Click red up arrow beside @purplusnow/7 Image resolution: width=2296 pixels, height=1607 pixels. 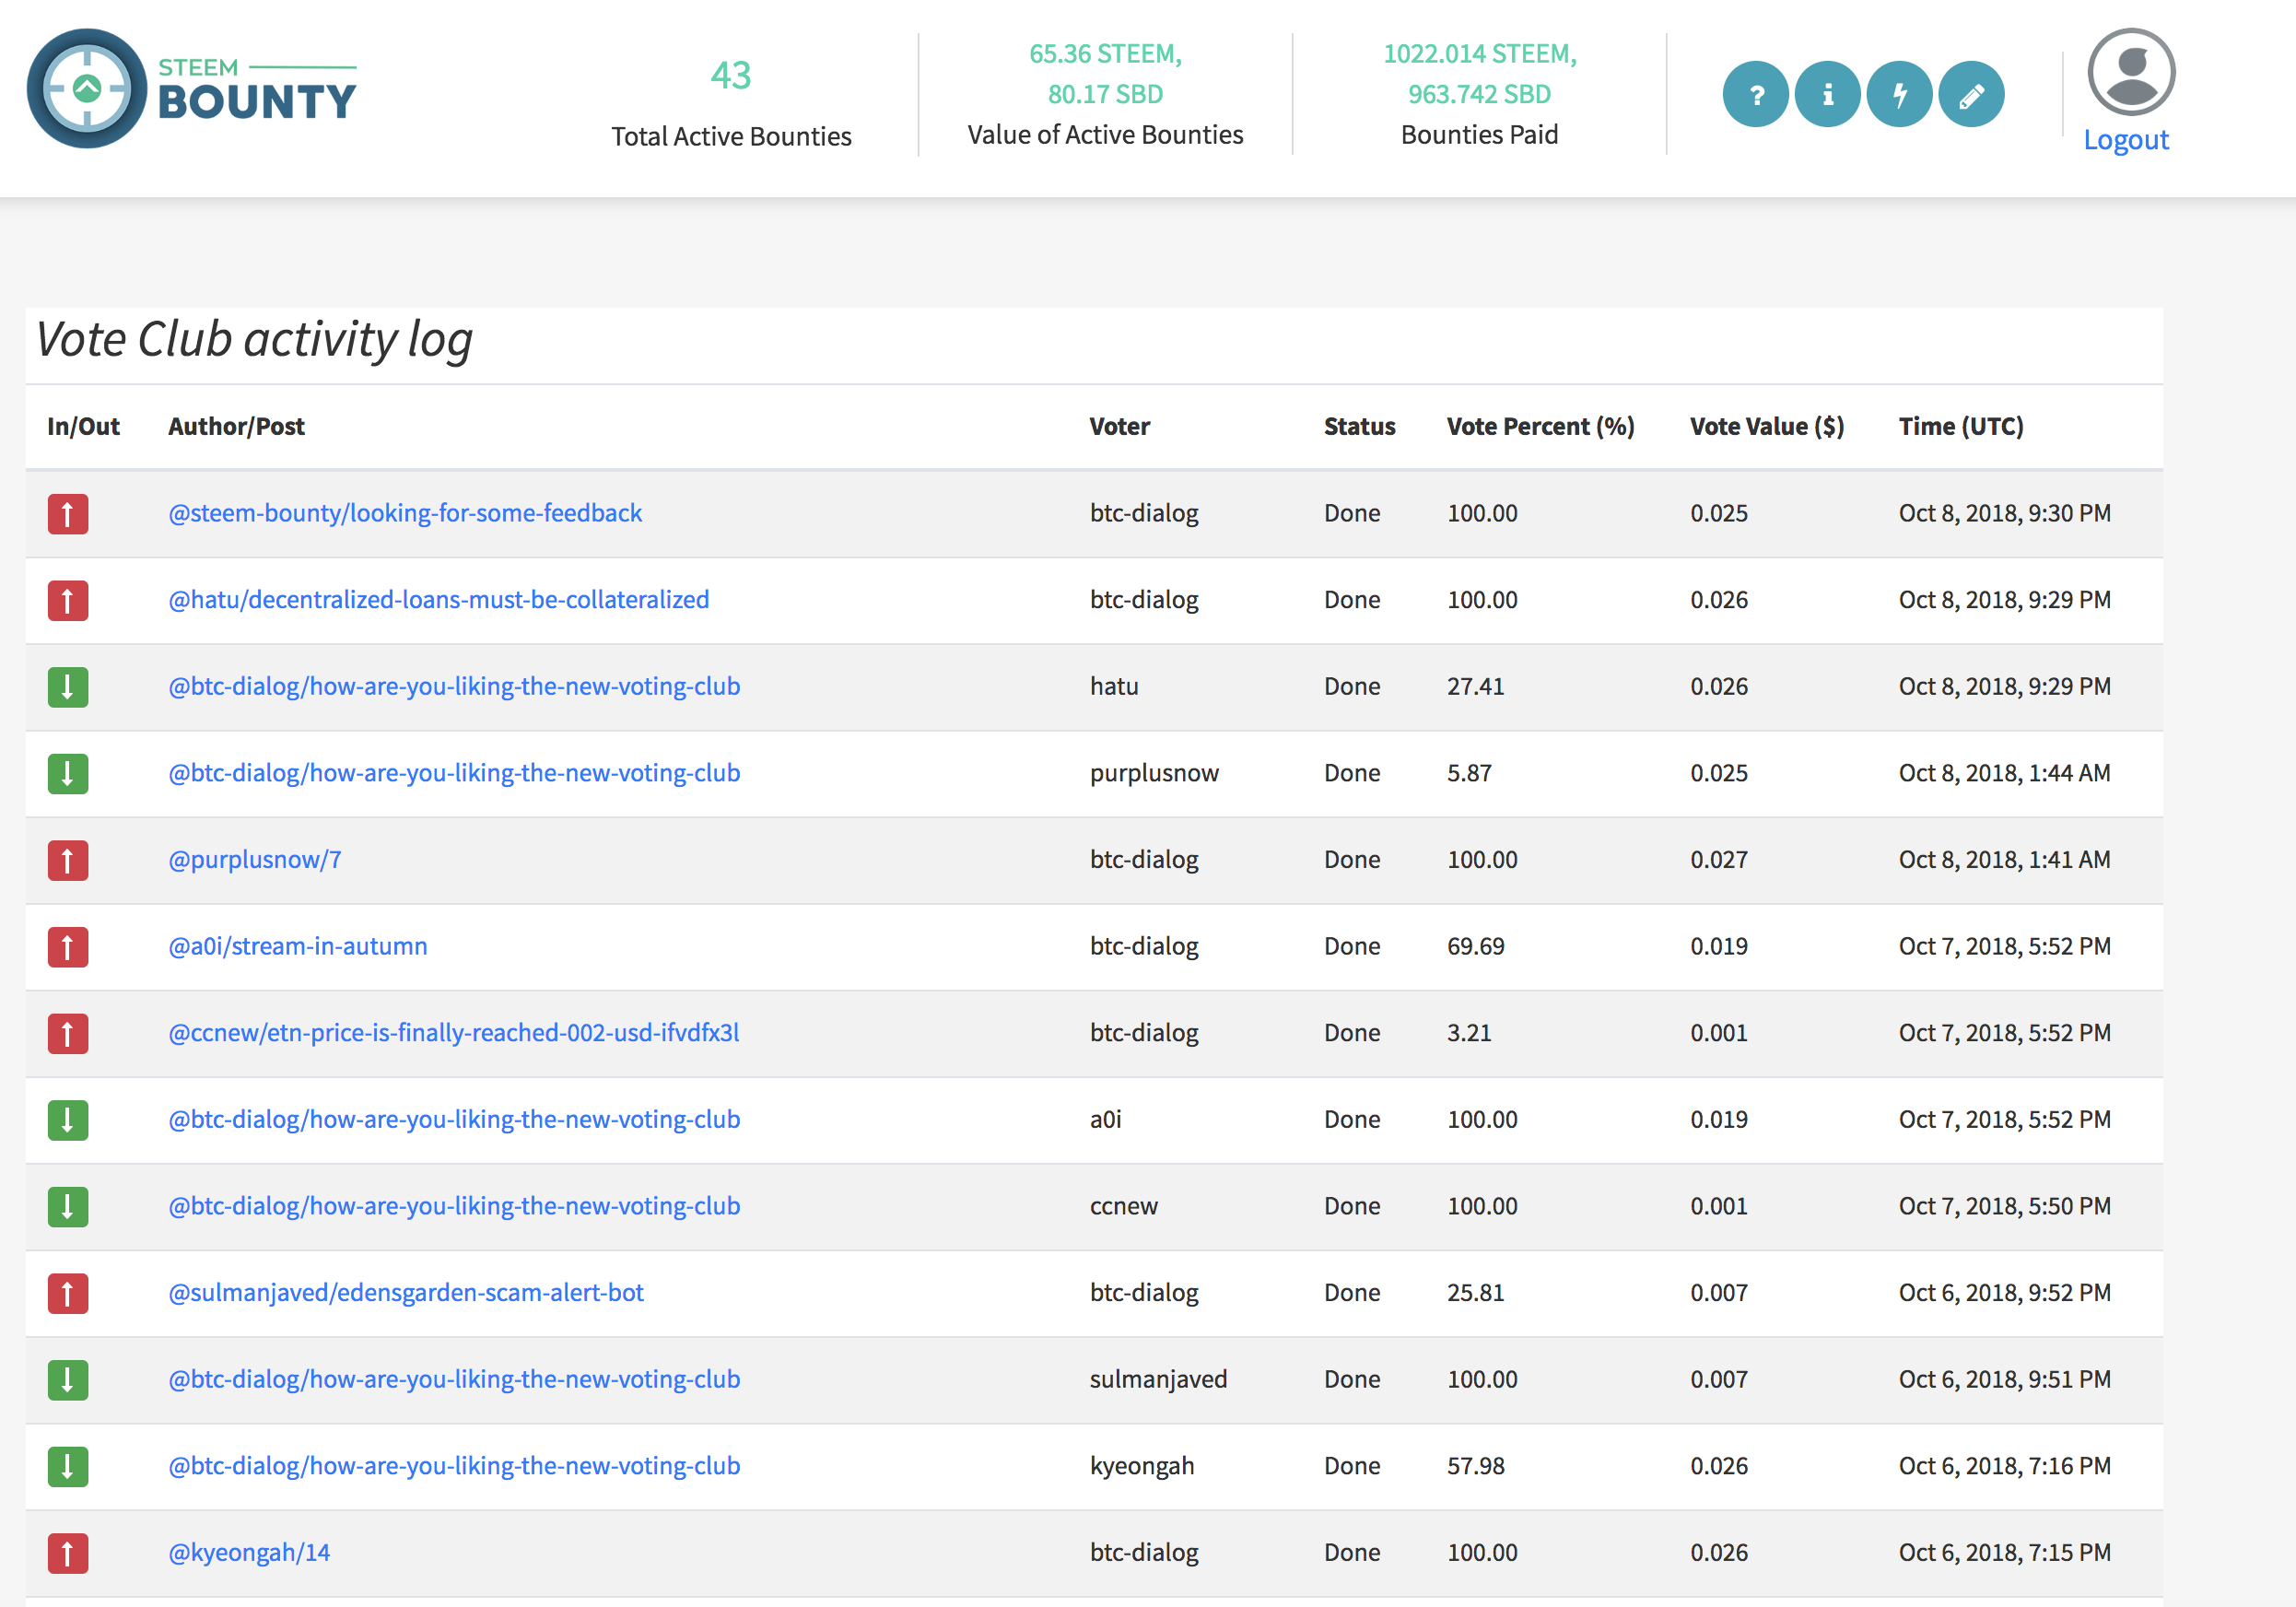click(x=68, y=861)
